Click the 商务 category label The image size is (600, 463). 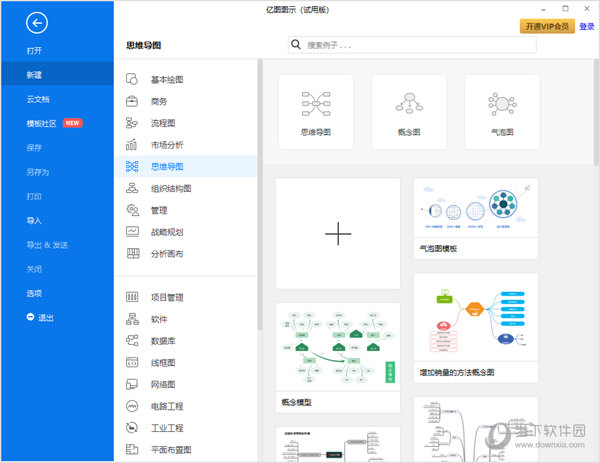(159, 101)
